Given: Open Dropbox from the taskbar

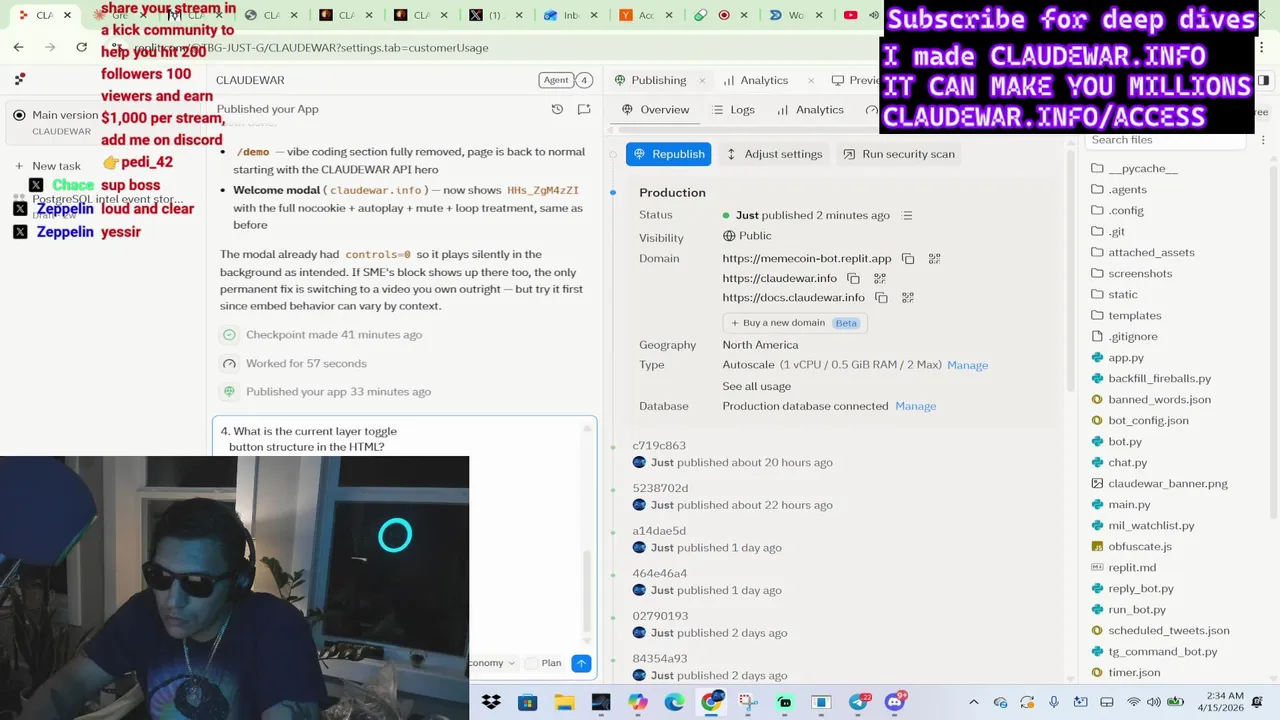Looking at the screenshot, I should pyautogui.click(x=491, y=702).
